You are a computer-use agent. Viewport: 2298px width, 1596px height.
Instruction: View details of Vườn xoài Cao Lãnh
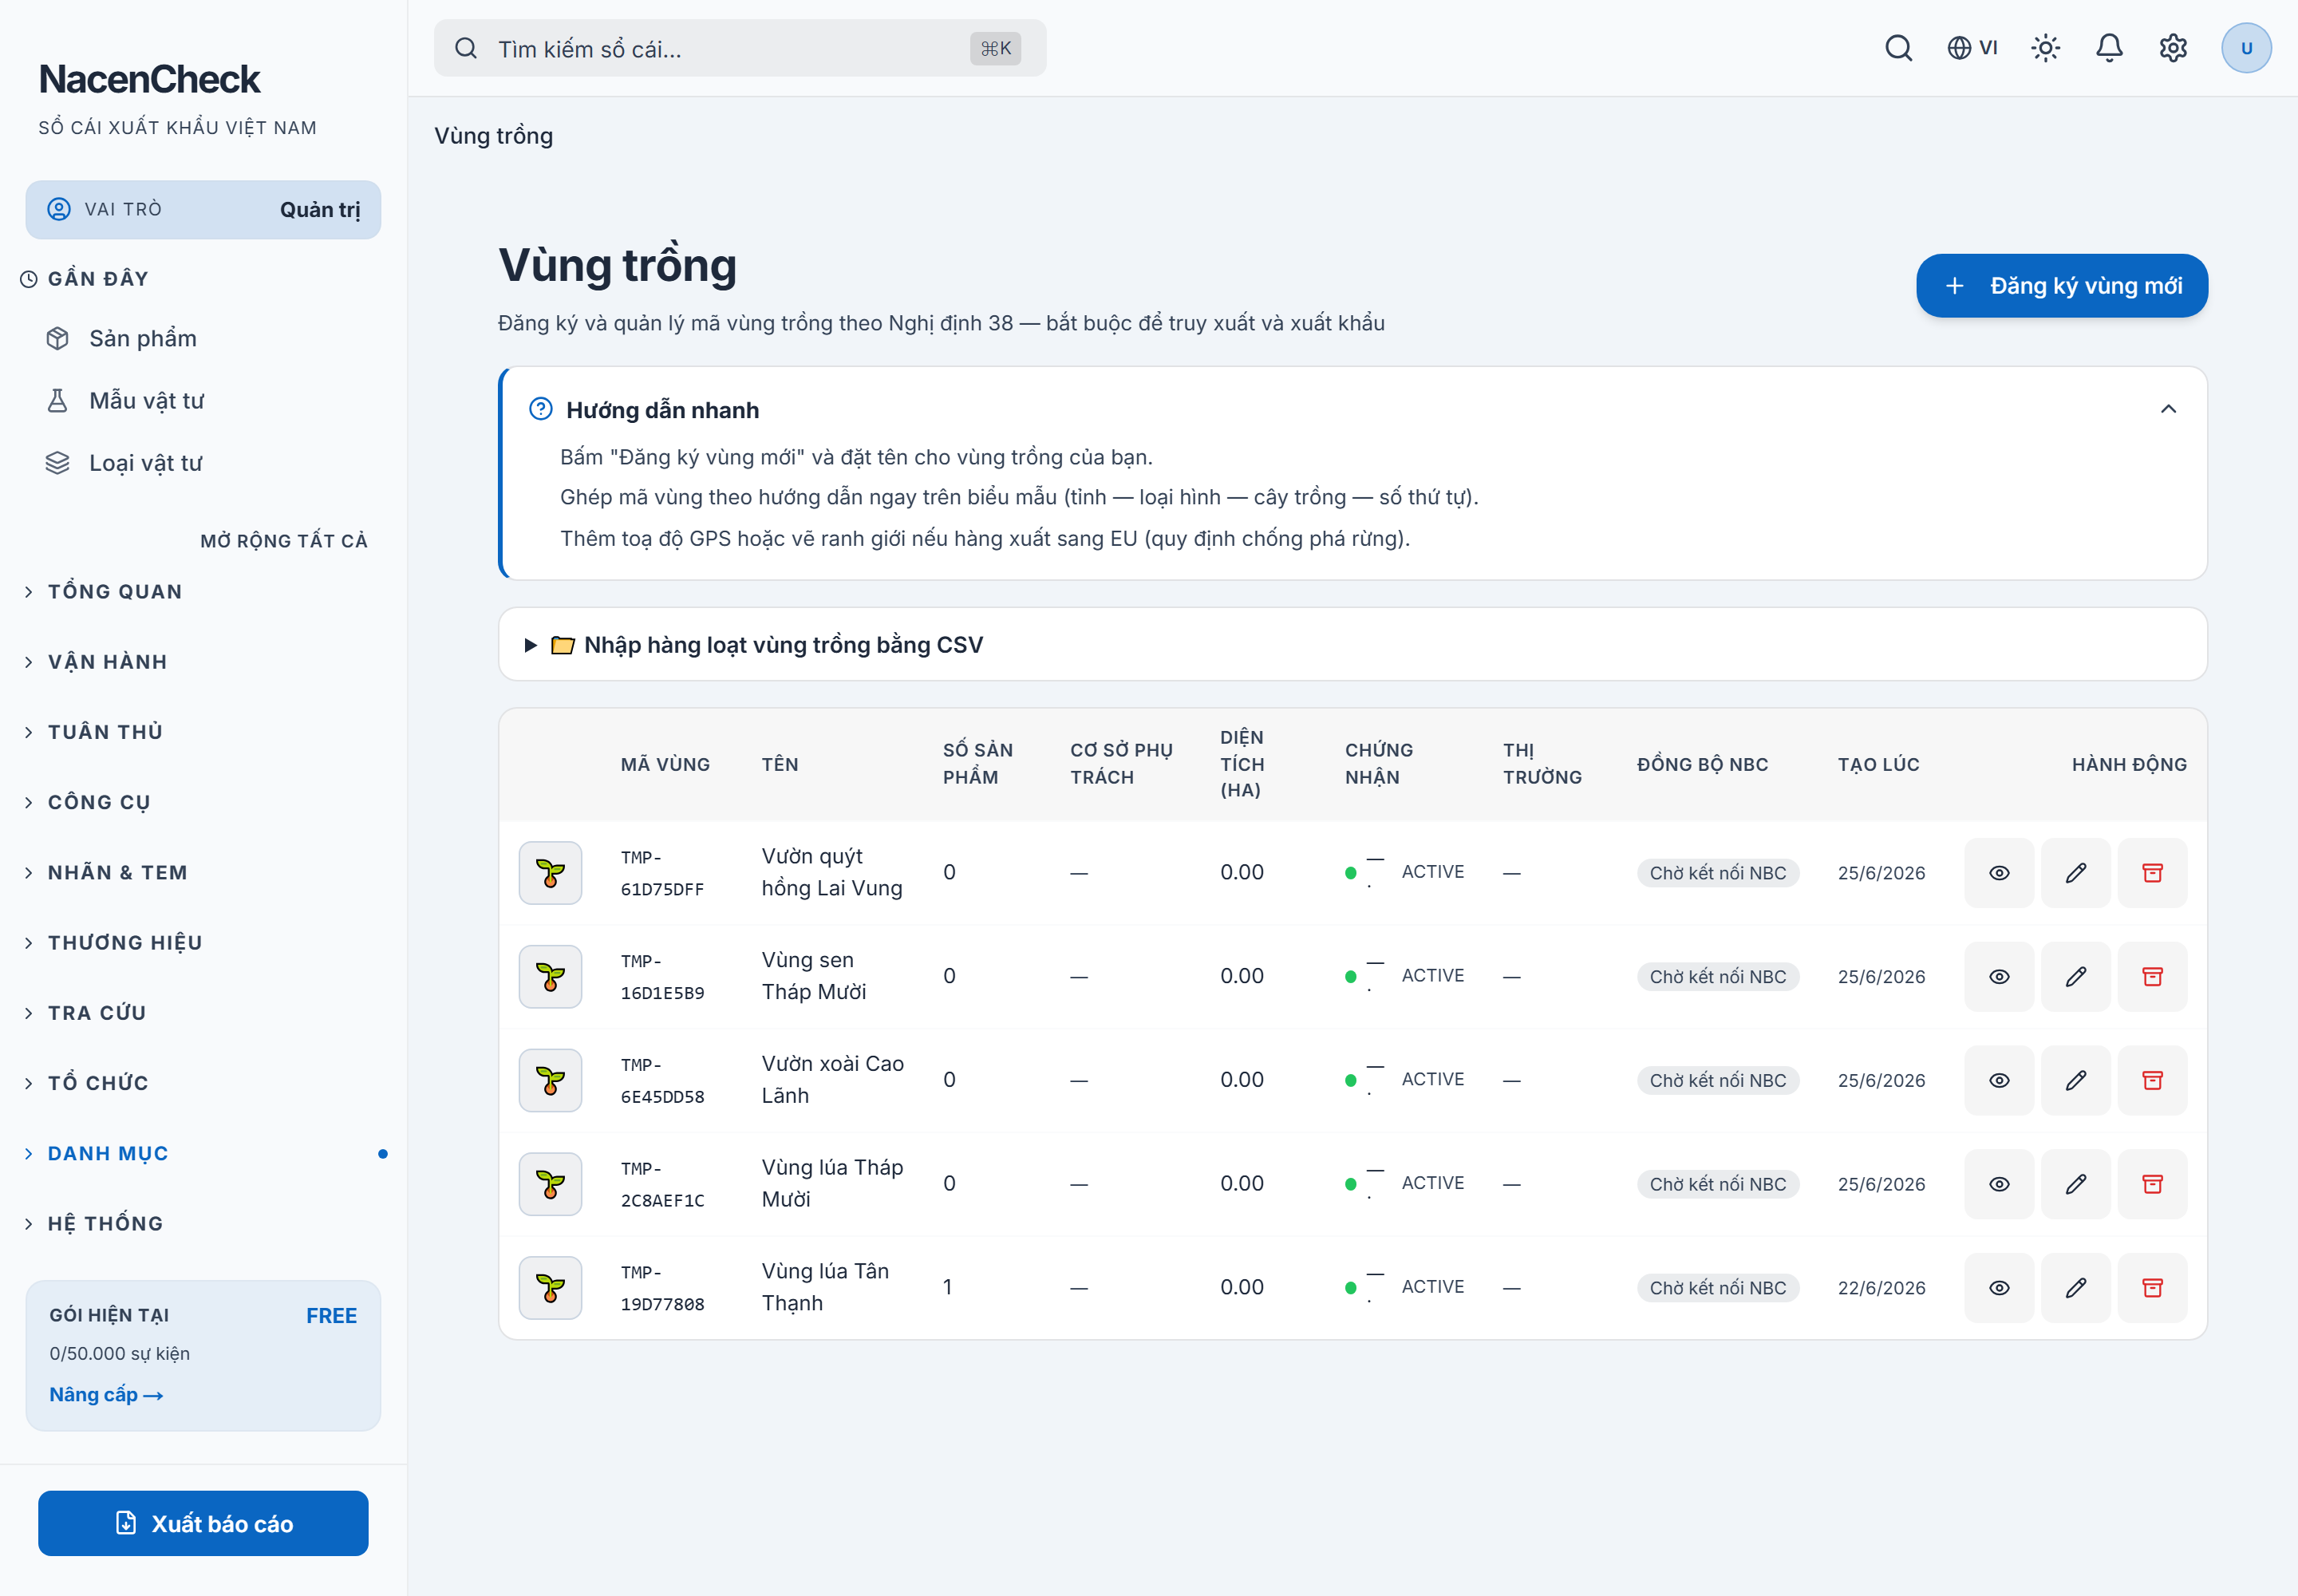(1999, 1080)
